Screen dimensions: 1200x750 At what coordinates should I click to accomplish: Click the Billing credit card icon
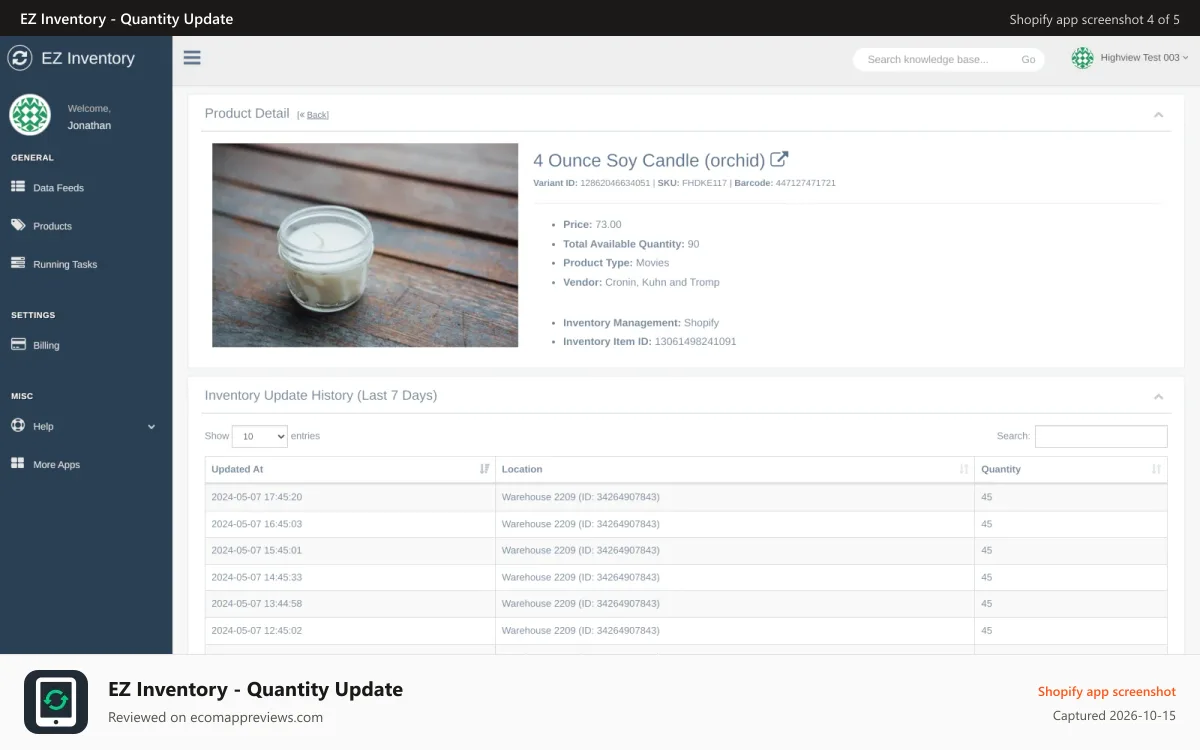click(18, 344)
